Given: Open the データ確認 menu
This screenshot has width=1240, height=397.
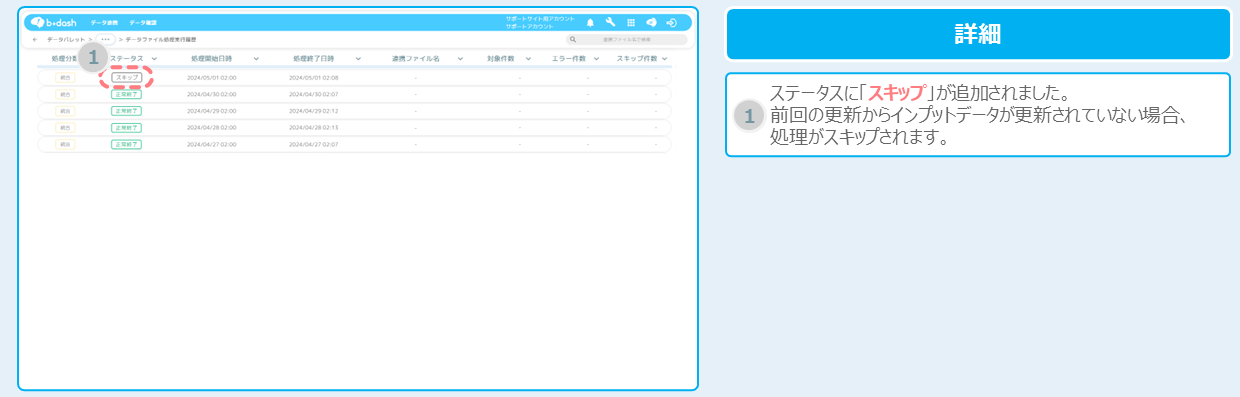Looking at the screenshot, I should coord(142,22).
